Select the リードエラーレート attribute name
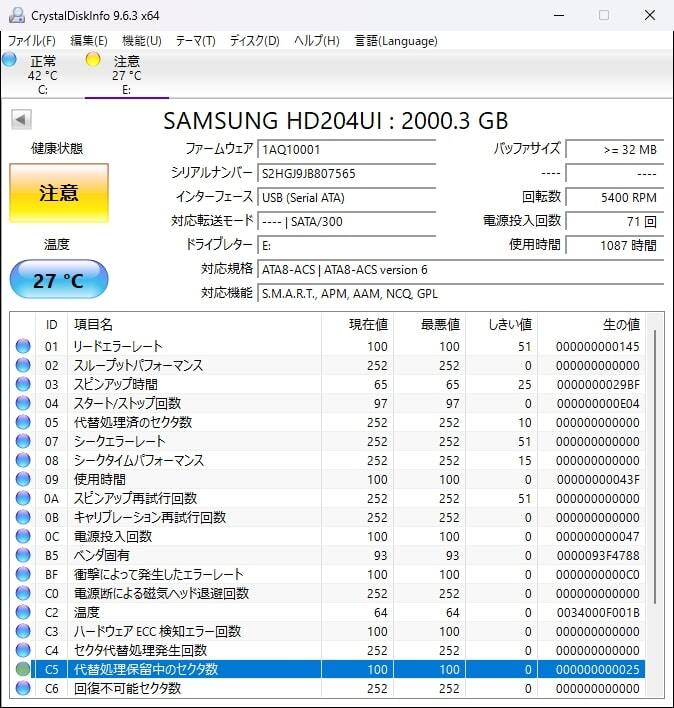The image size is (674, 708). 118,346
